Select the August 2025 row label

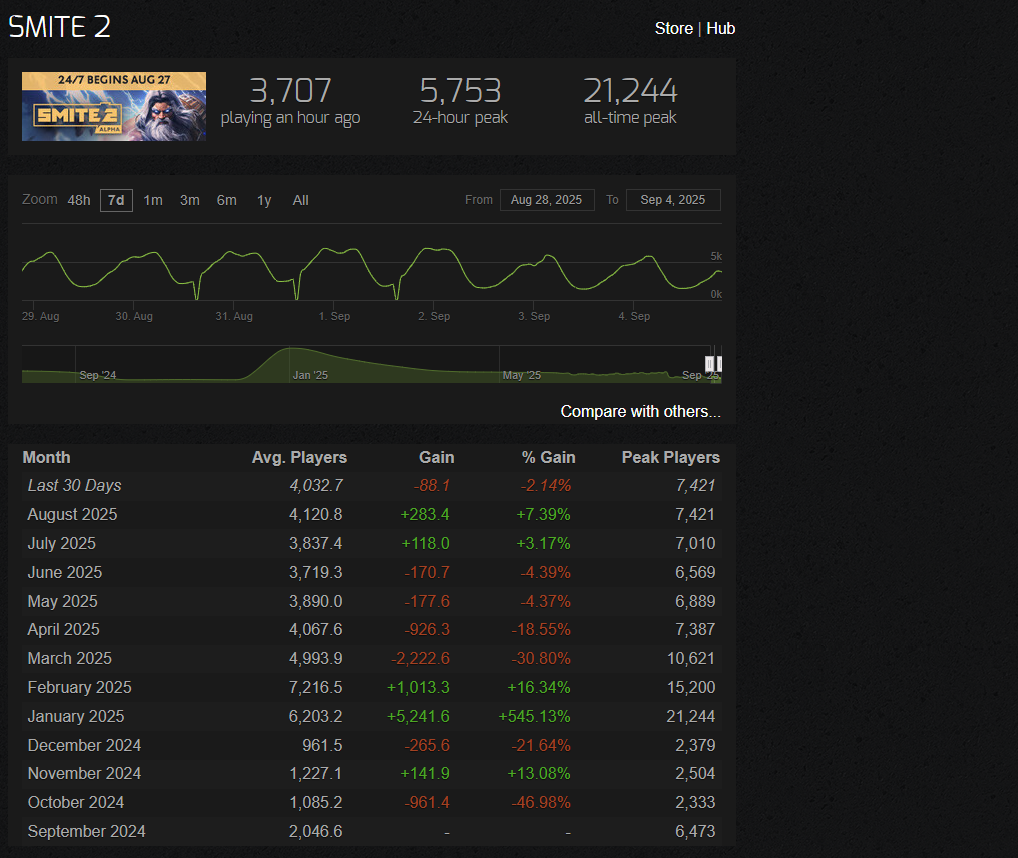coord(72,515)
